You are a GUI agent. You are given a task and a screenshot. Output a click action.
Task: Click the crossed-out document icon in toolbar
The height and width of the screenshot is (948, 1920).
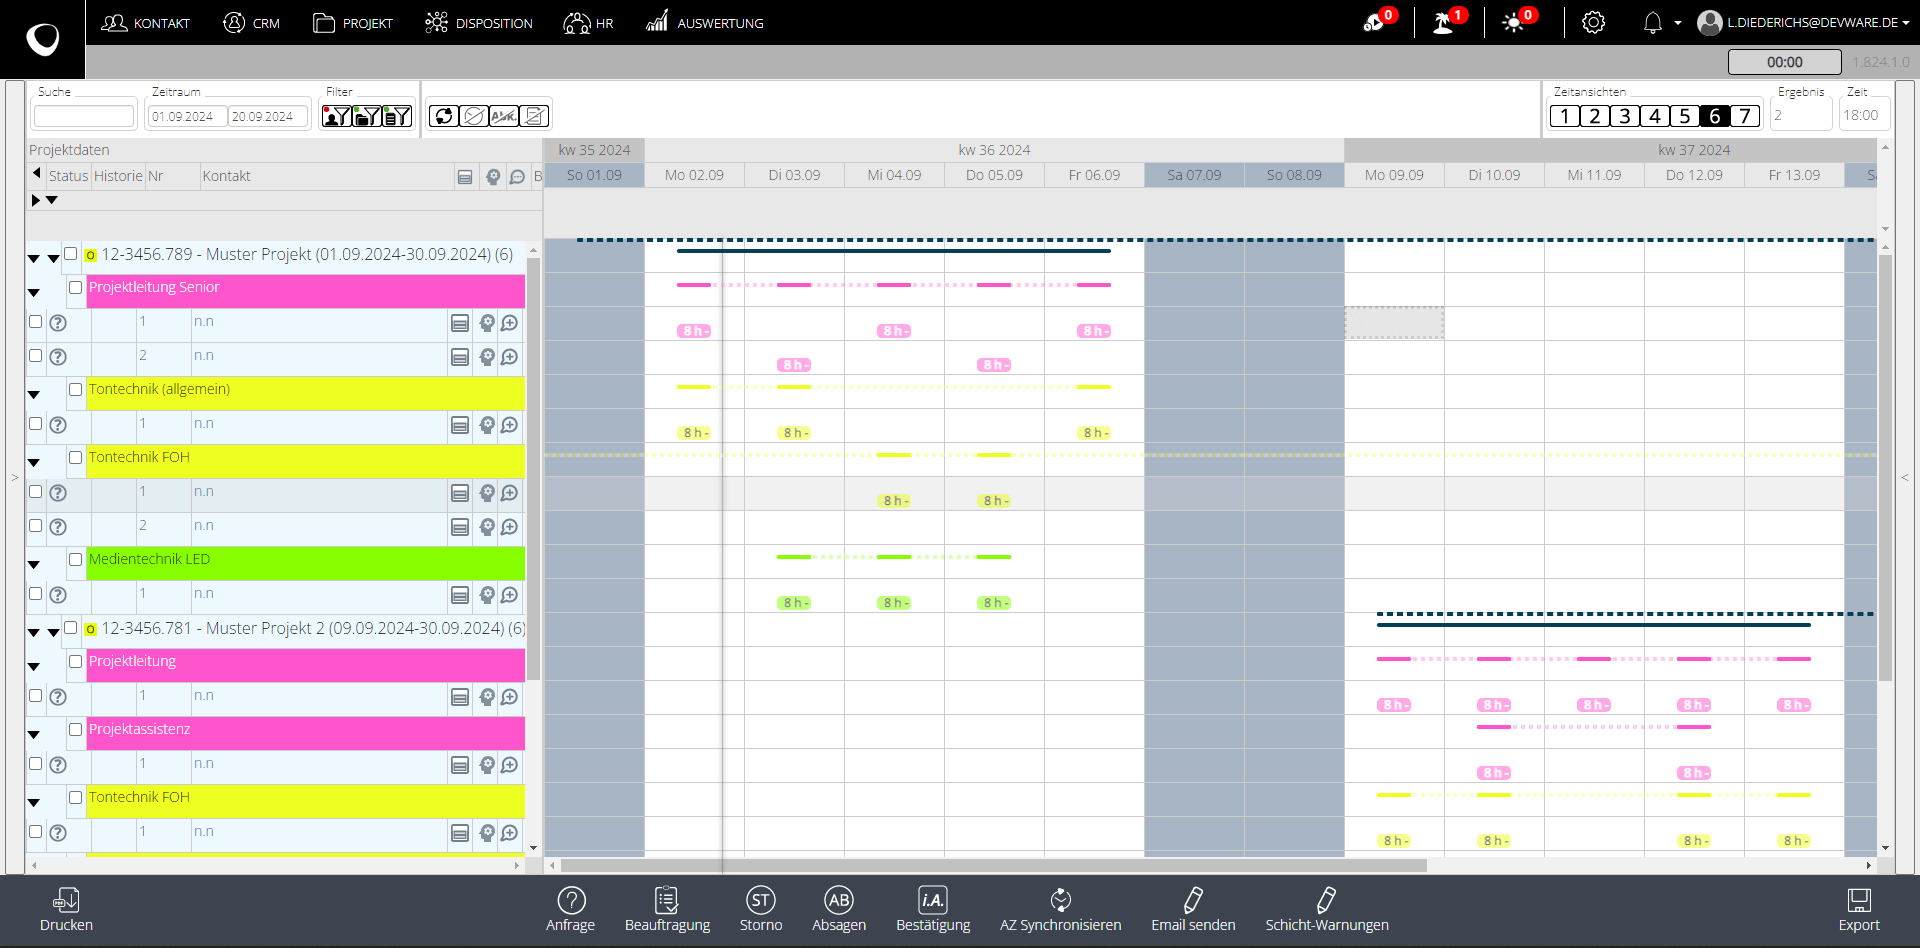(535, 116)
